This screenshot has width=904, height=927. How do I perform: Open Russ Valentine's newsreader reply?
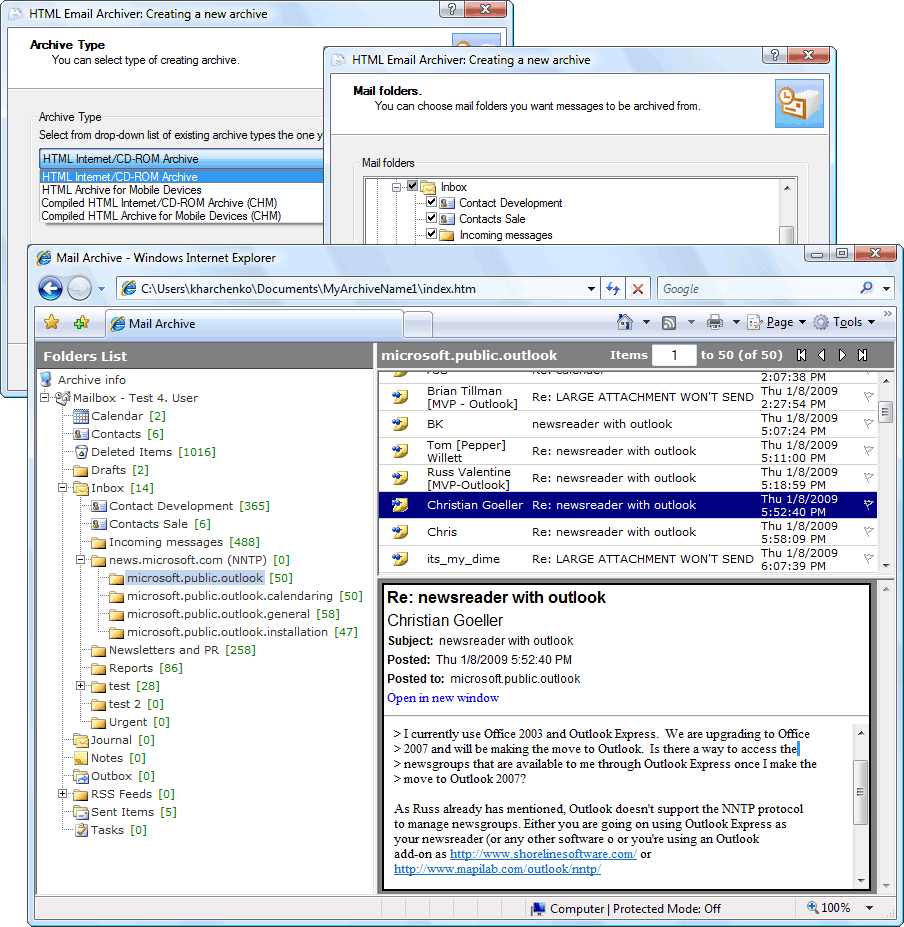627,478
